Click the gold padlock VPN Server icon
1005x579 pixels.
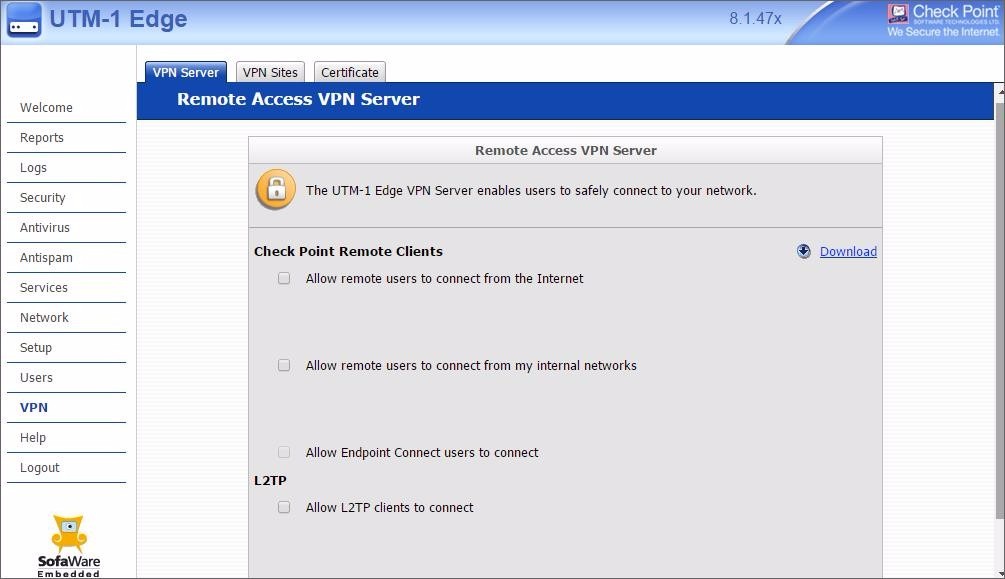(276, 190)
